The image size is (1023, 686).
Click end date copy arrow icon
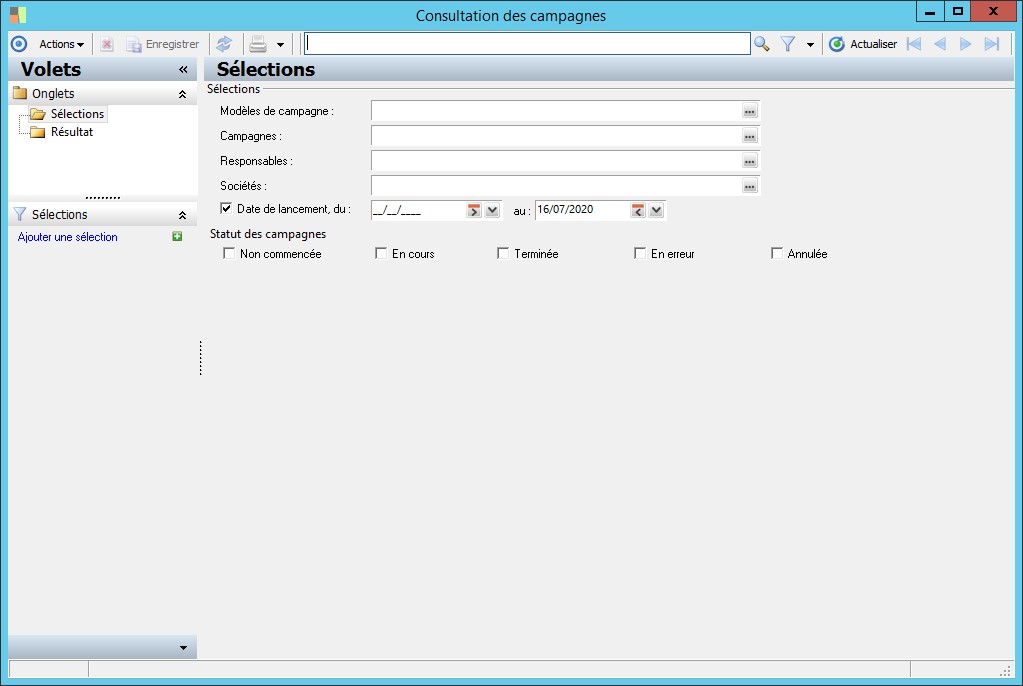point(637,210)
